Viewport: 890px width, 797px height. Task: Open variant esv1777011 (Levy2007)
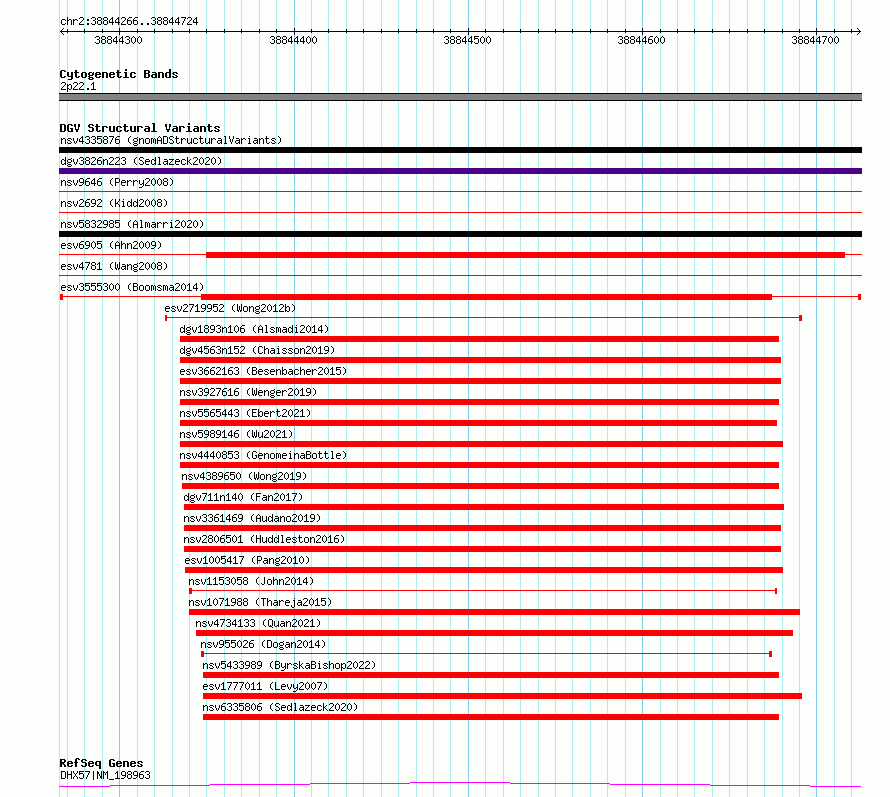(x=265, y=686)
